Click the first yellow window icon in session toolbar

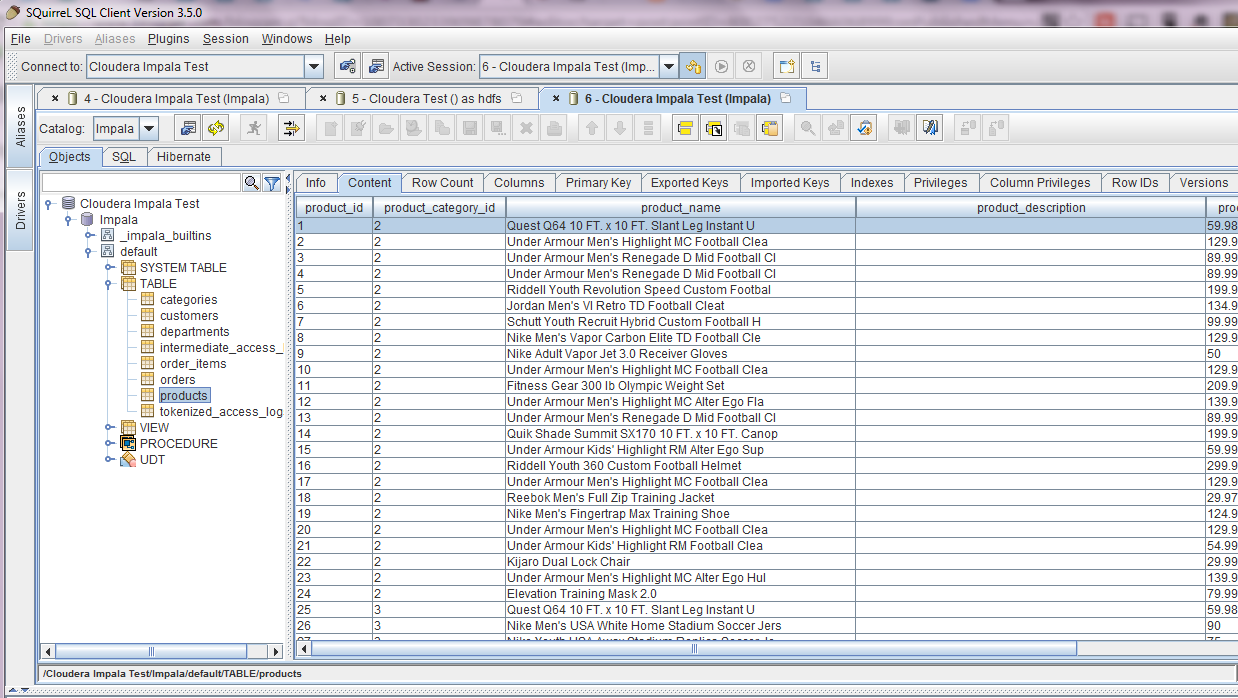(685, 128)
